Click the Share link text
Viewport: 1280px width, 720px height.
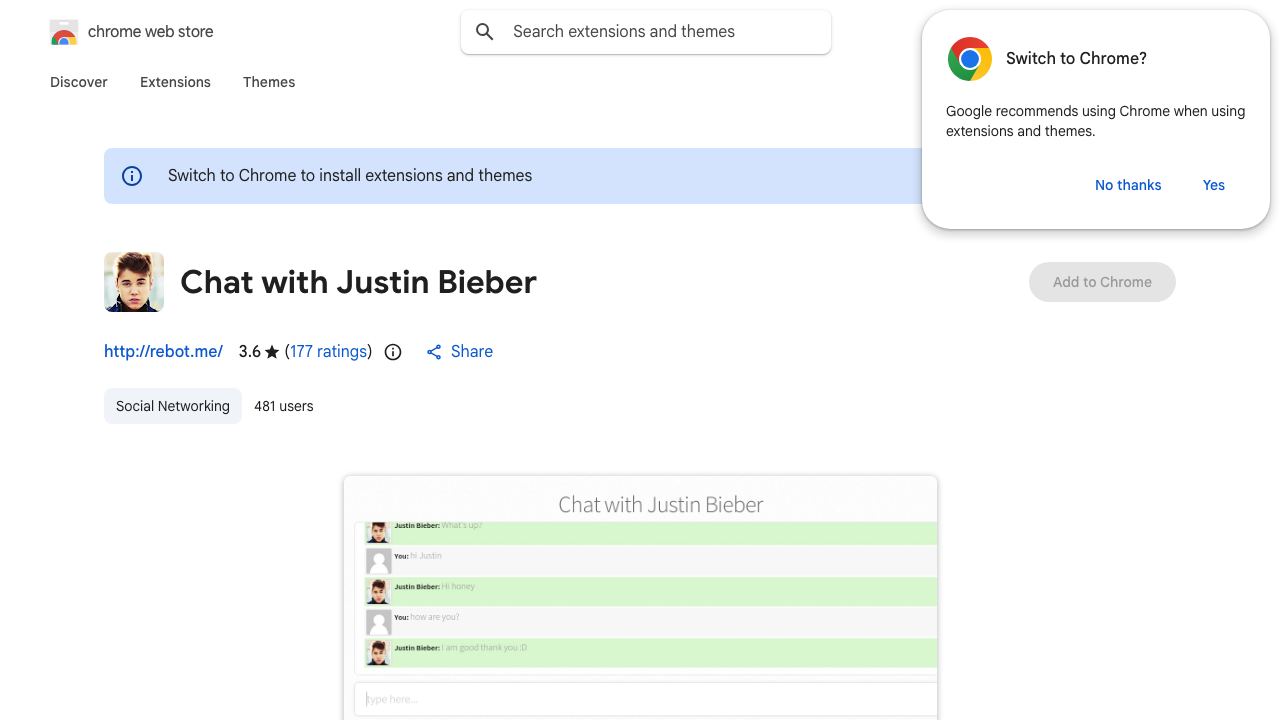pos(472,351)
